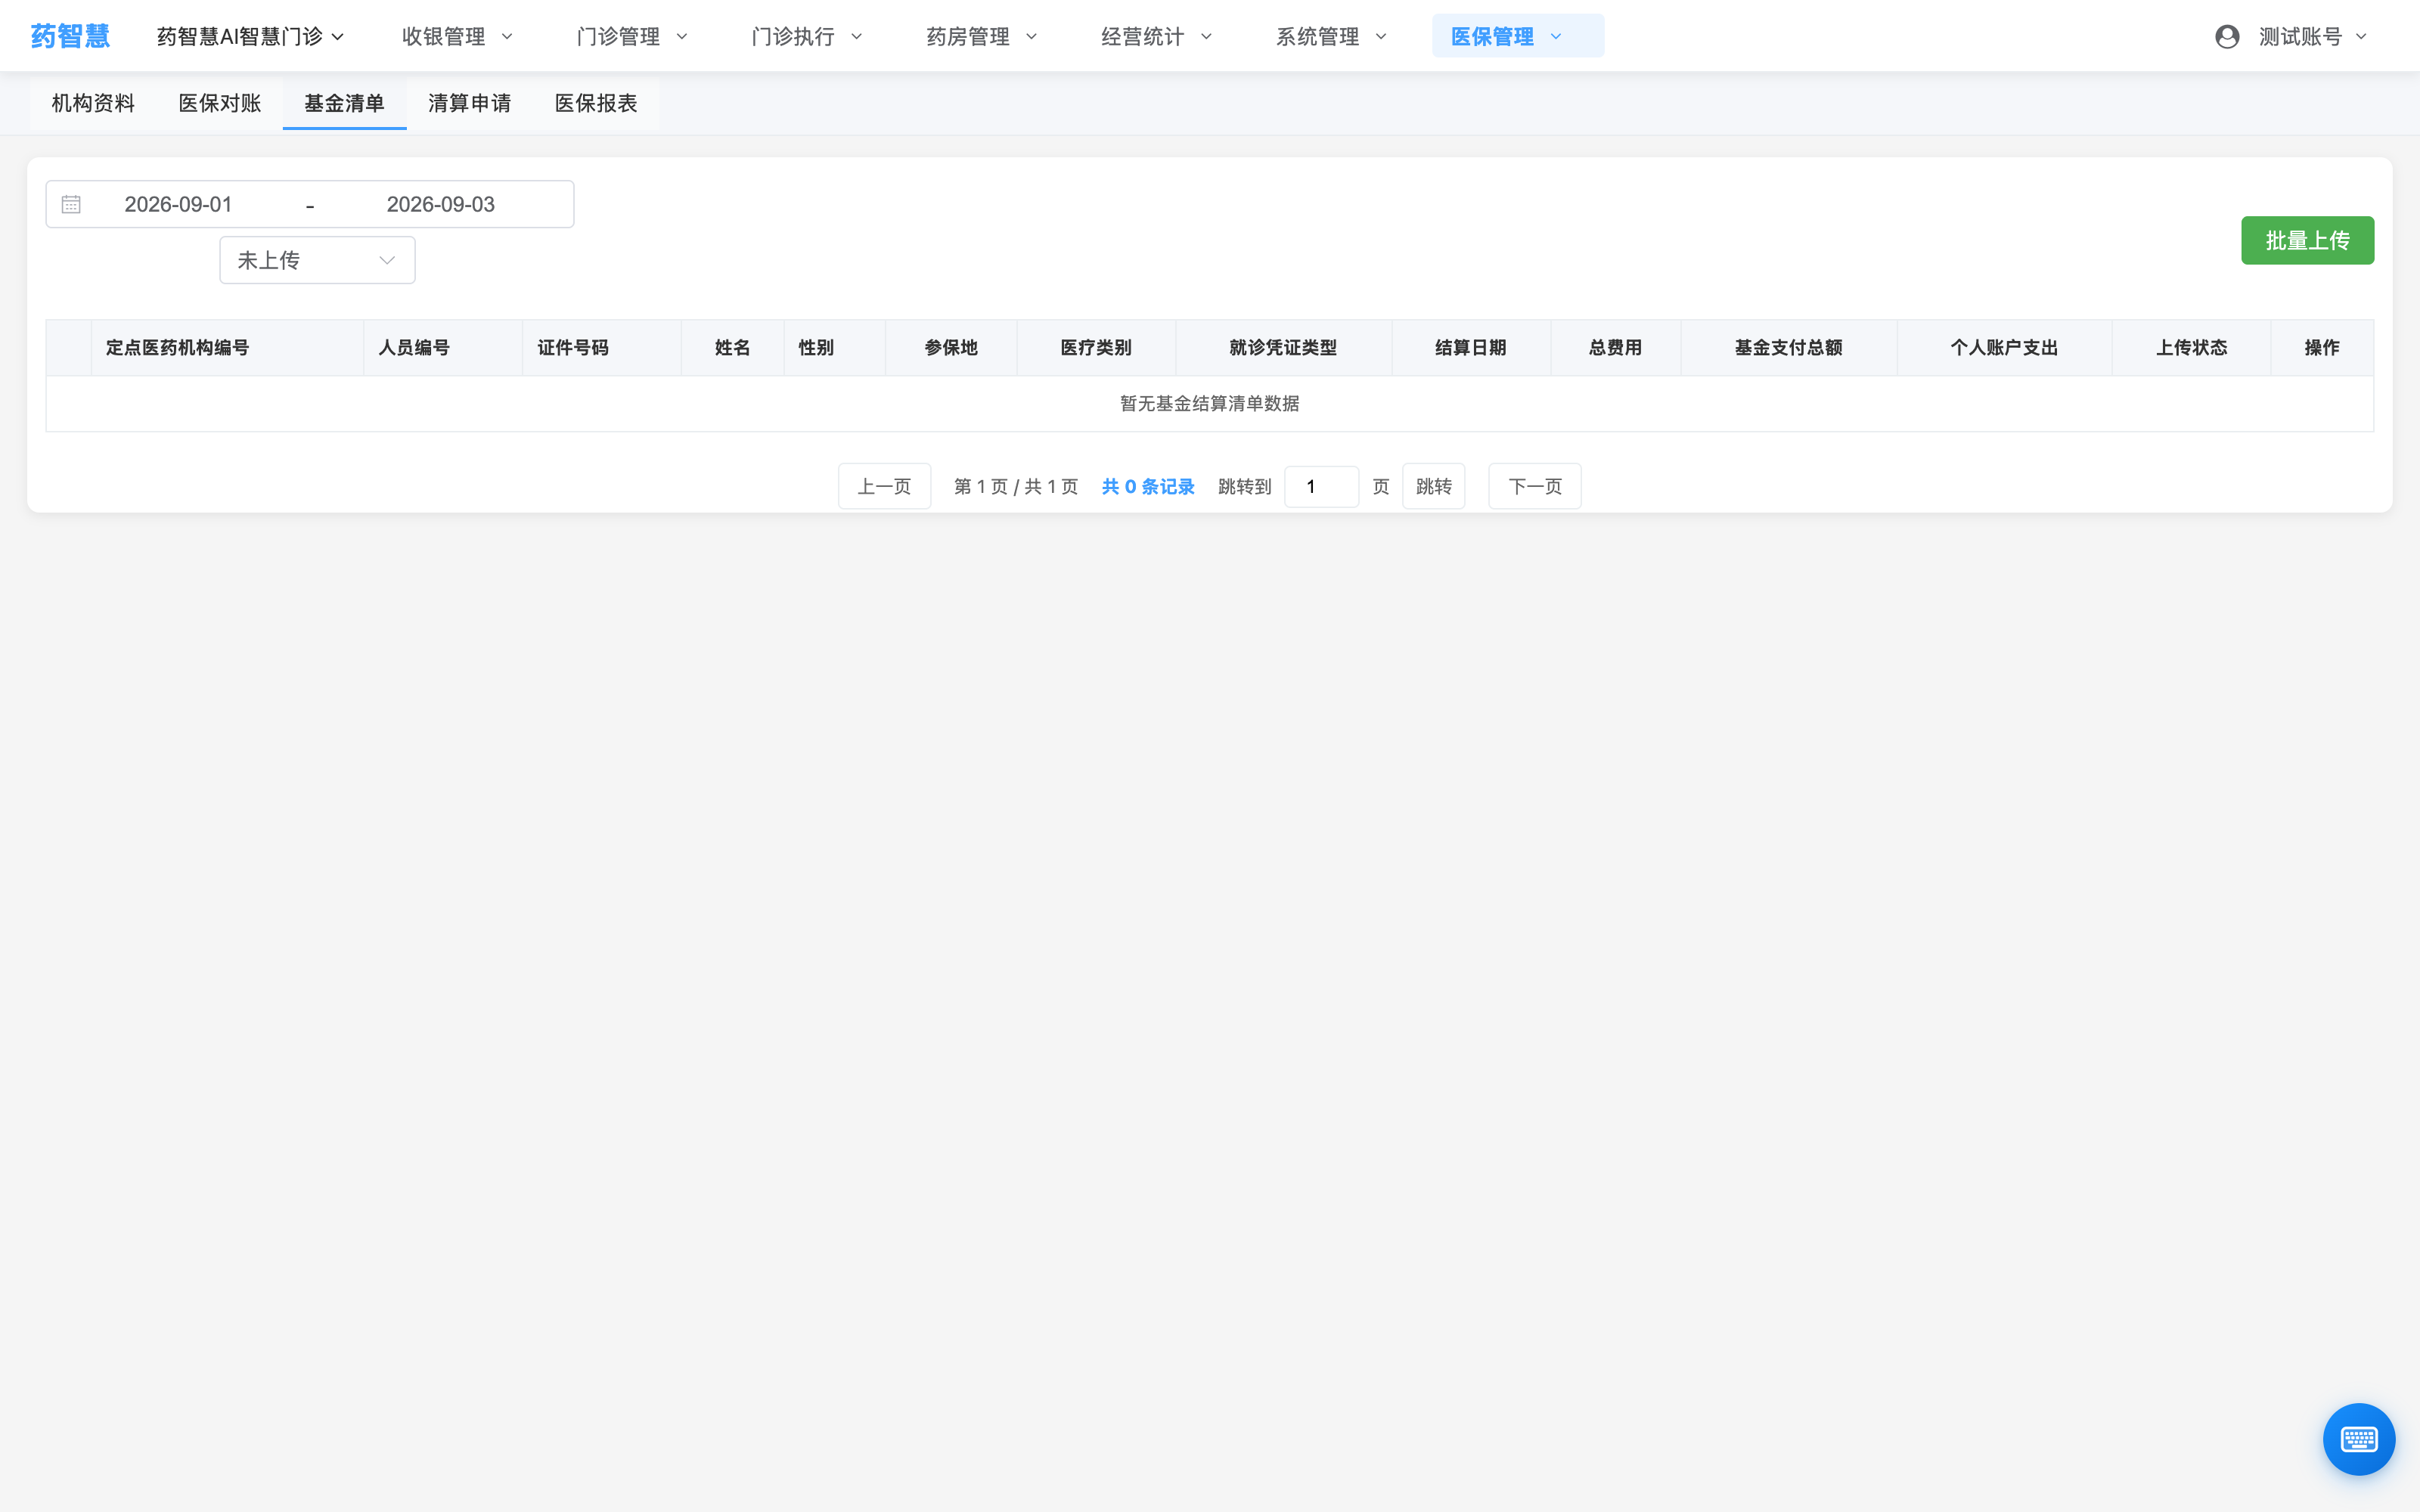The height and width of the screenshot is (1512, 2420).
Task: Open the calendar icon in date range
Action: [x=71, y=204]
